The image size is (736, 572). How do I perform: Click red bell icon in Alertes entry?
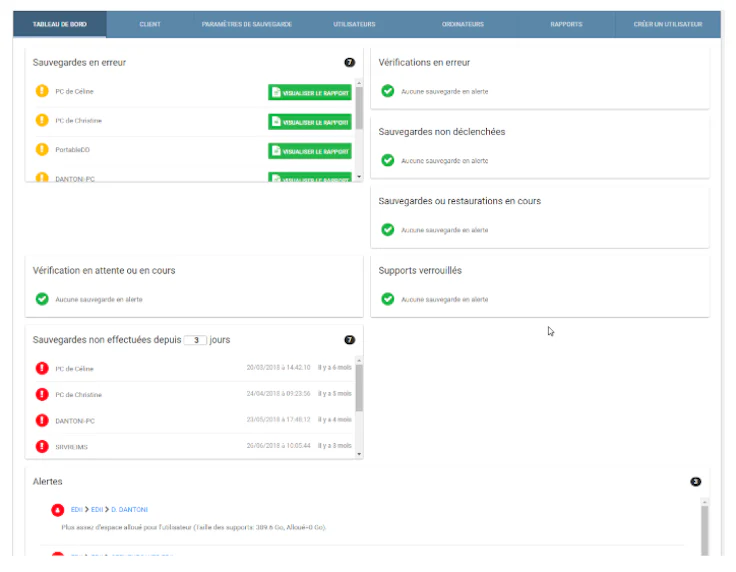point(58,510)
